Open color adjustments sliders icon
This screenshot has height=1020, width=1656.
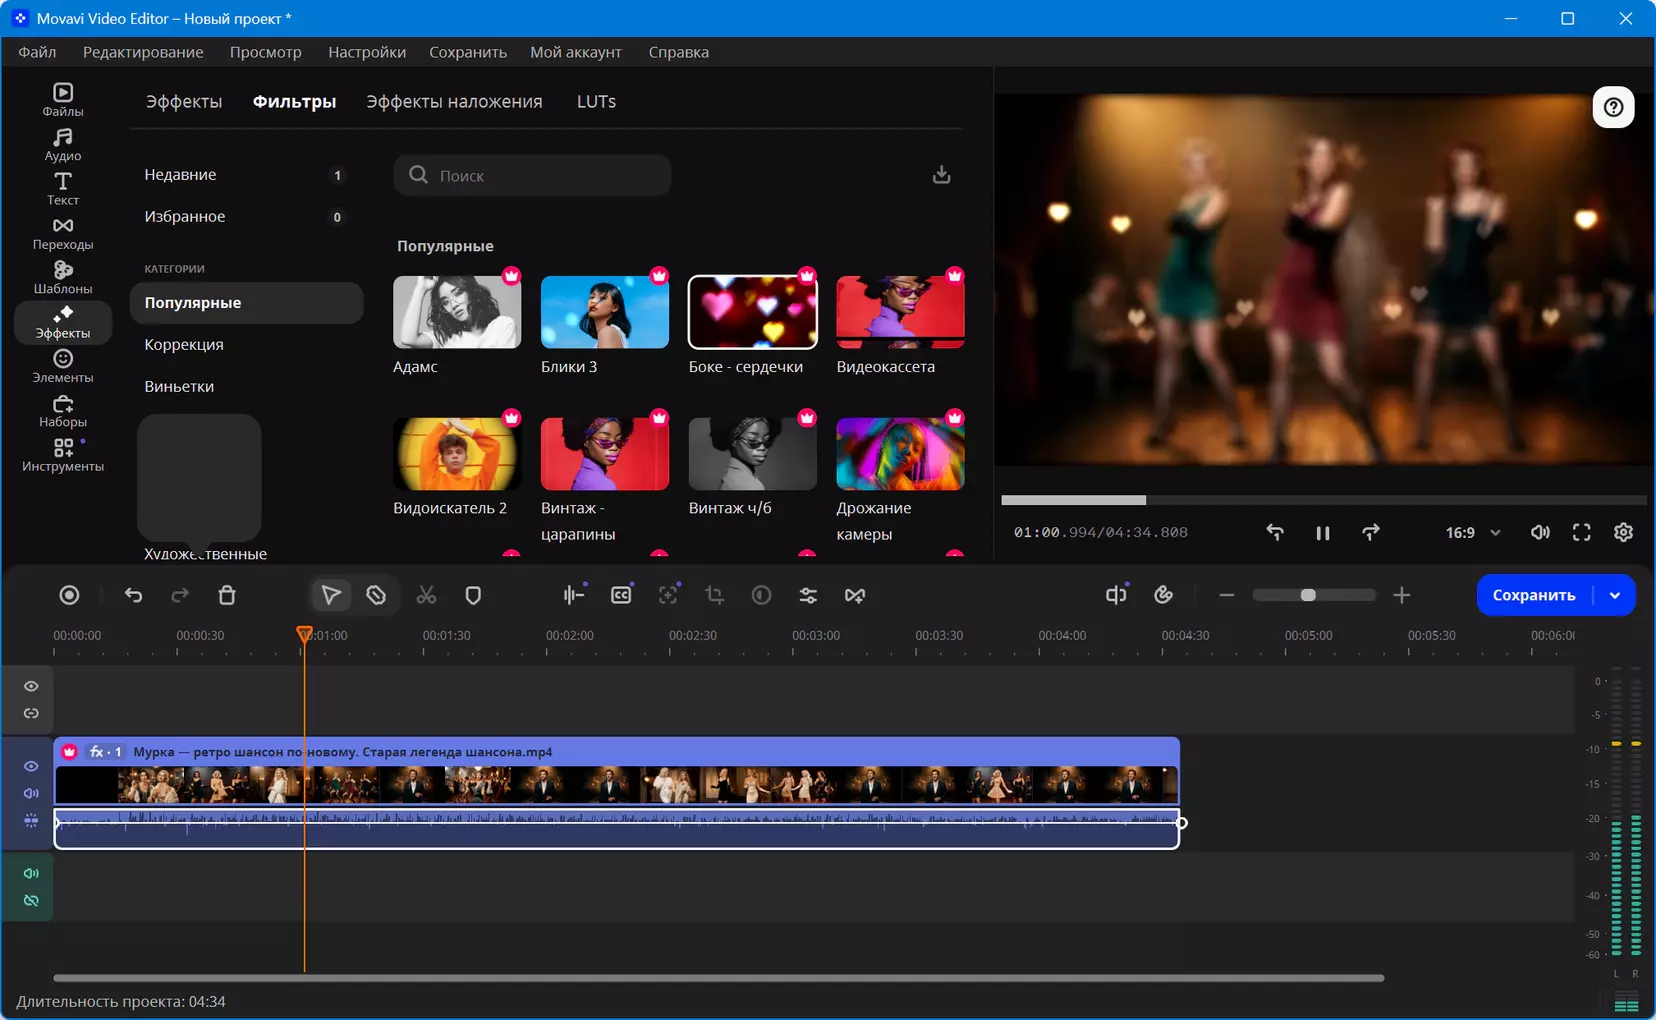pos(808,595)
